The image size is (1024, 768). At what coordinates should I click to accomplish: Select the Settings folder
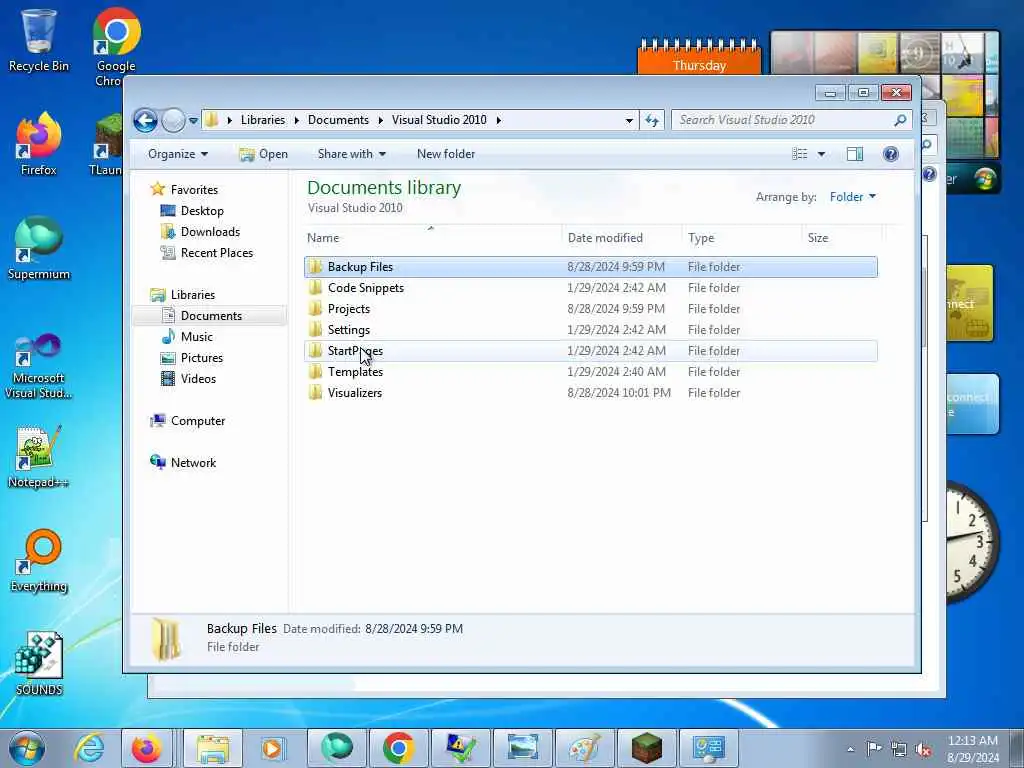tap(590, 329)
